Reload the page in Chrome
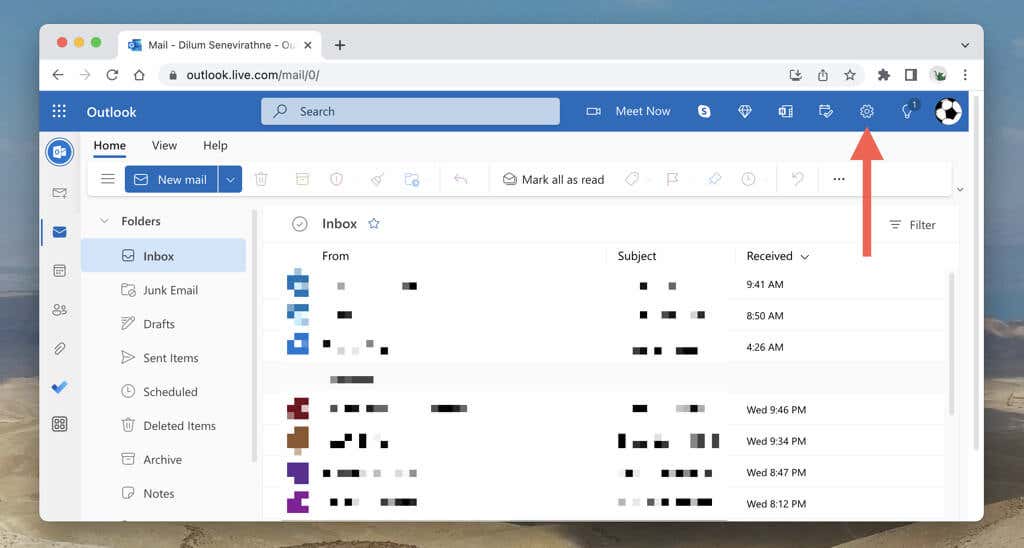 (112, 74)
